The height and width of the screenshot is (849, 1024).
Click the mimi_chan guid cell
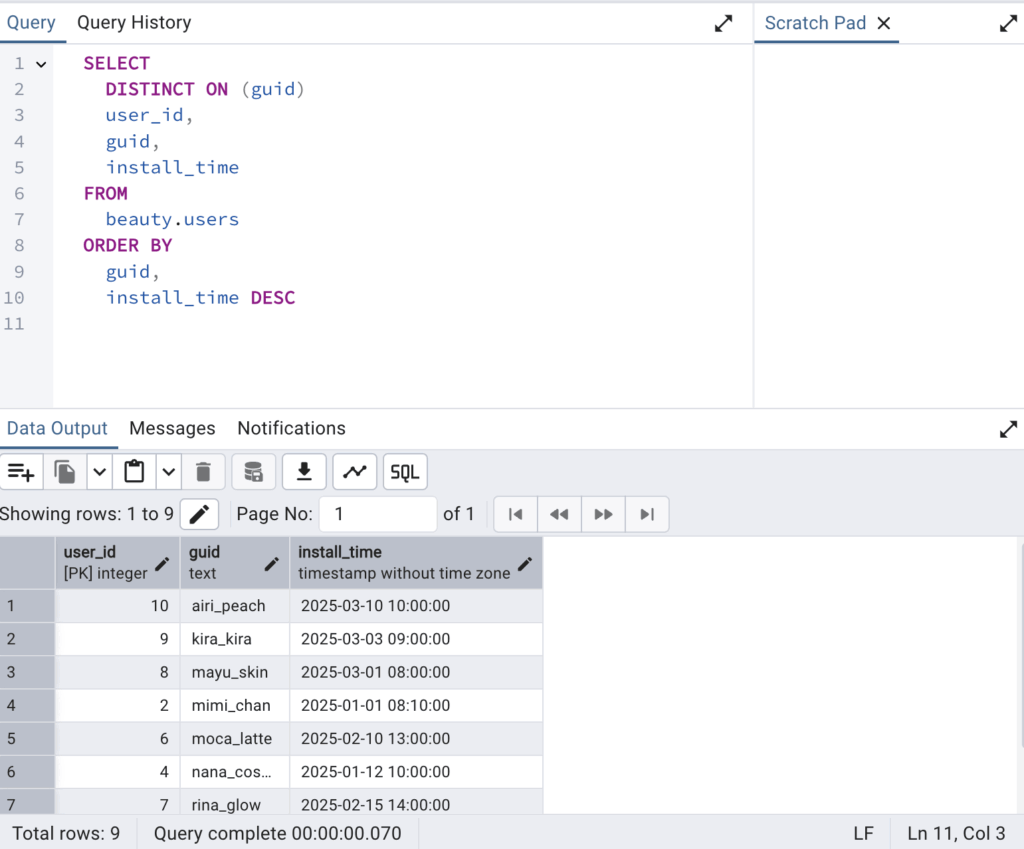235,705
